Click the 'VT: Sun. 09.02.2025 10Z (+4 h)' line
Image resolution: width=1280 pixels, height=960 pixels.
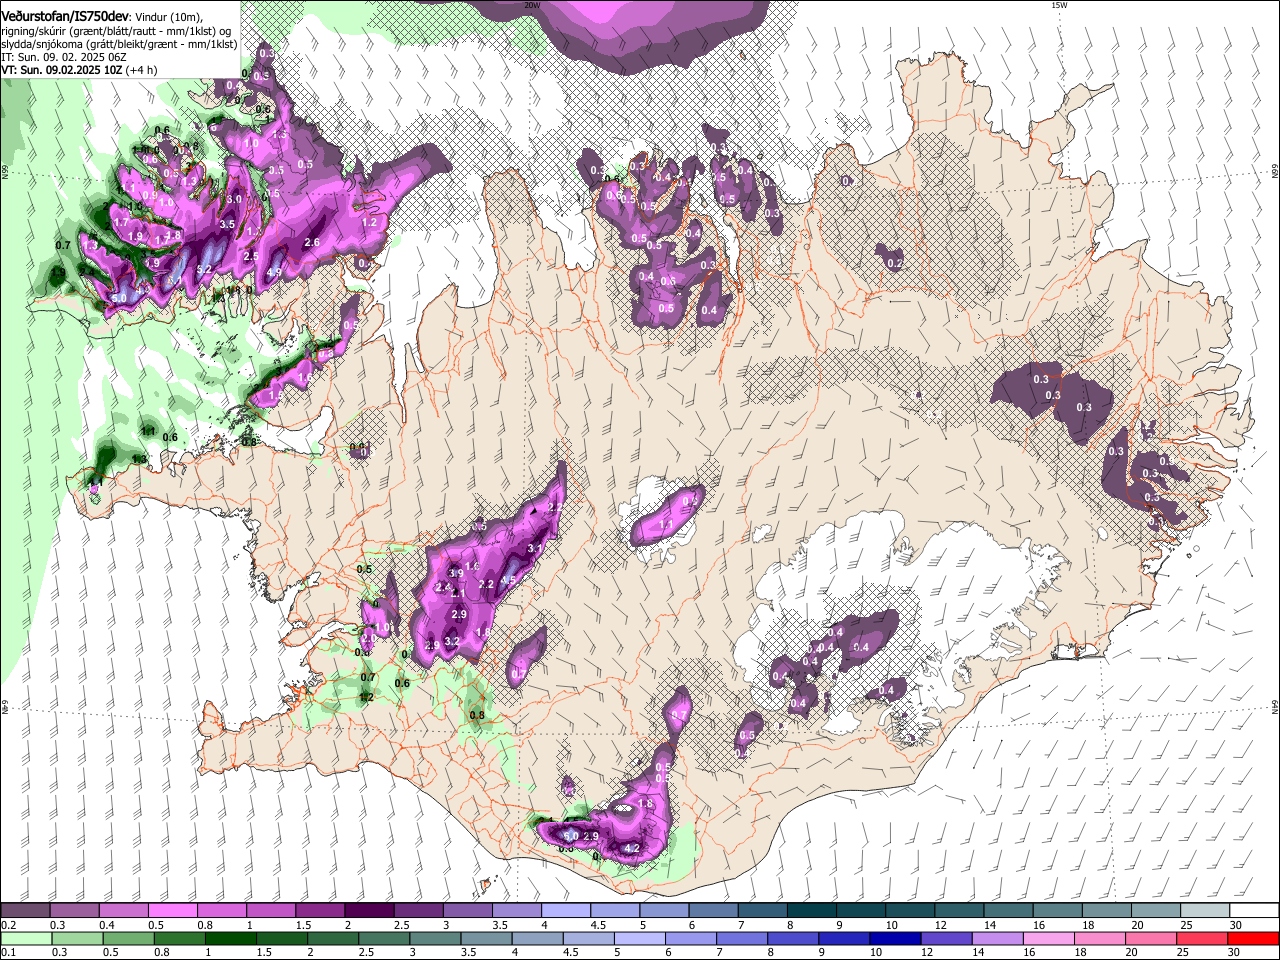click(x=79, y=70)
